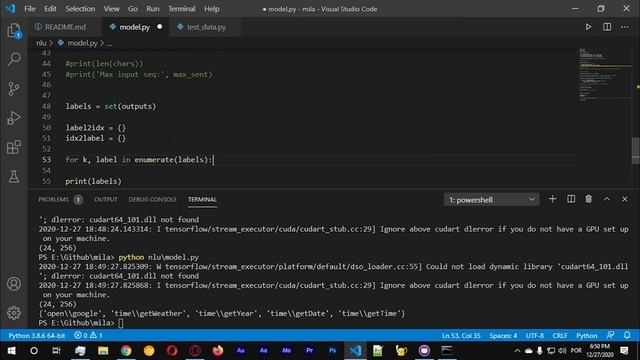Change CRLF end of line sequence
The height and width of the screenshot is (360, 640).
(560, 336)
